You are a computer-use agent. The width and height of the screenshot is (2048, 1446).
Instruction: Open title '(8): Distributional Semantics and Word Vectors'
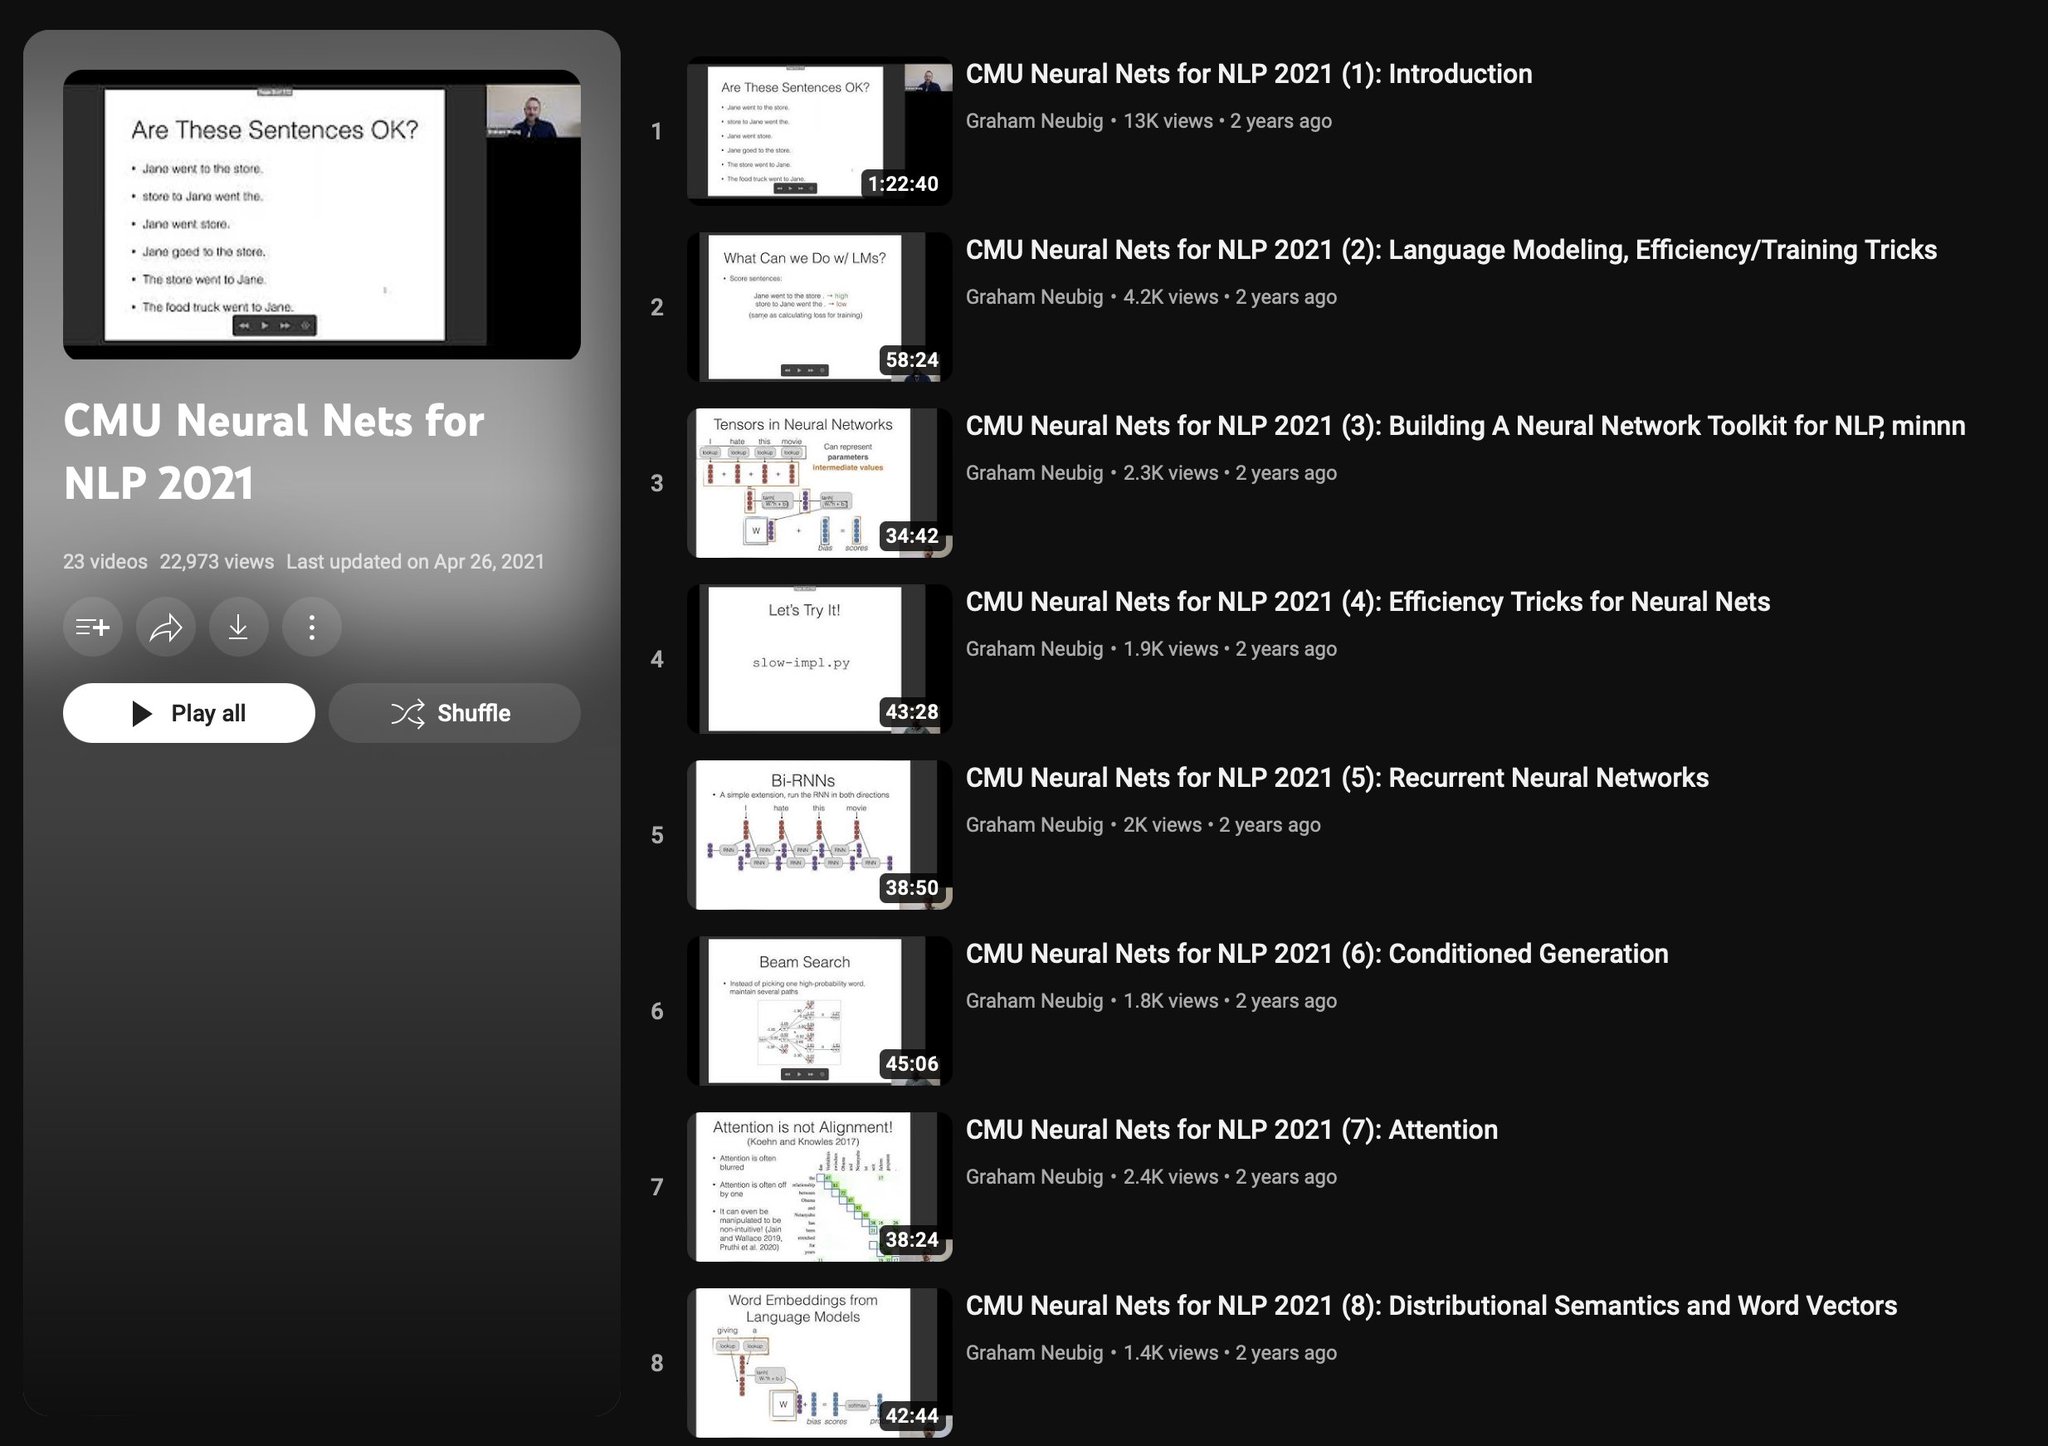click(1431, 1306)
